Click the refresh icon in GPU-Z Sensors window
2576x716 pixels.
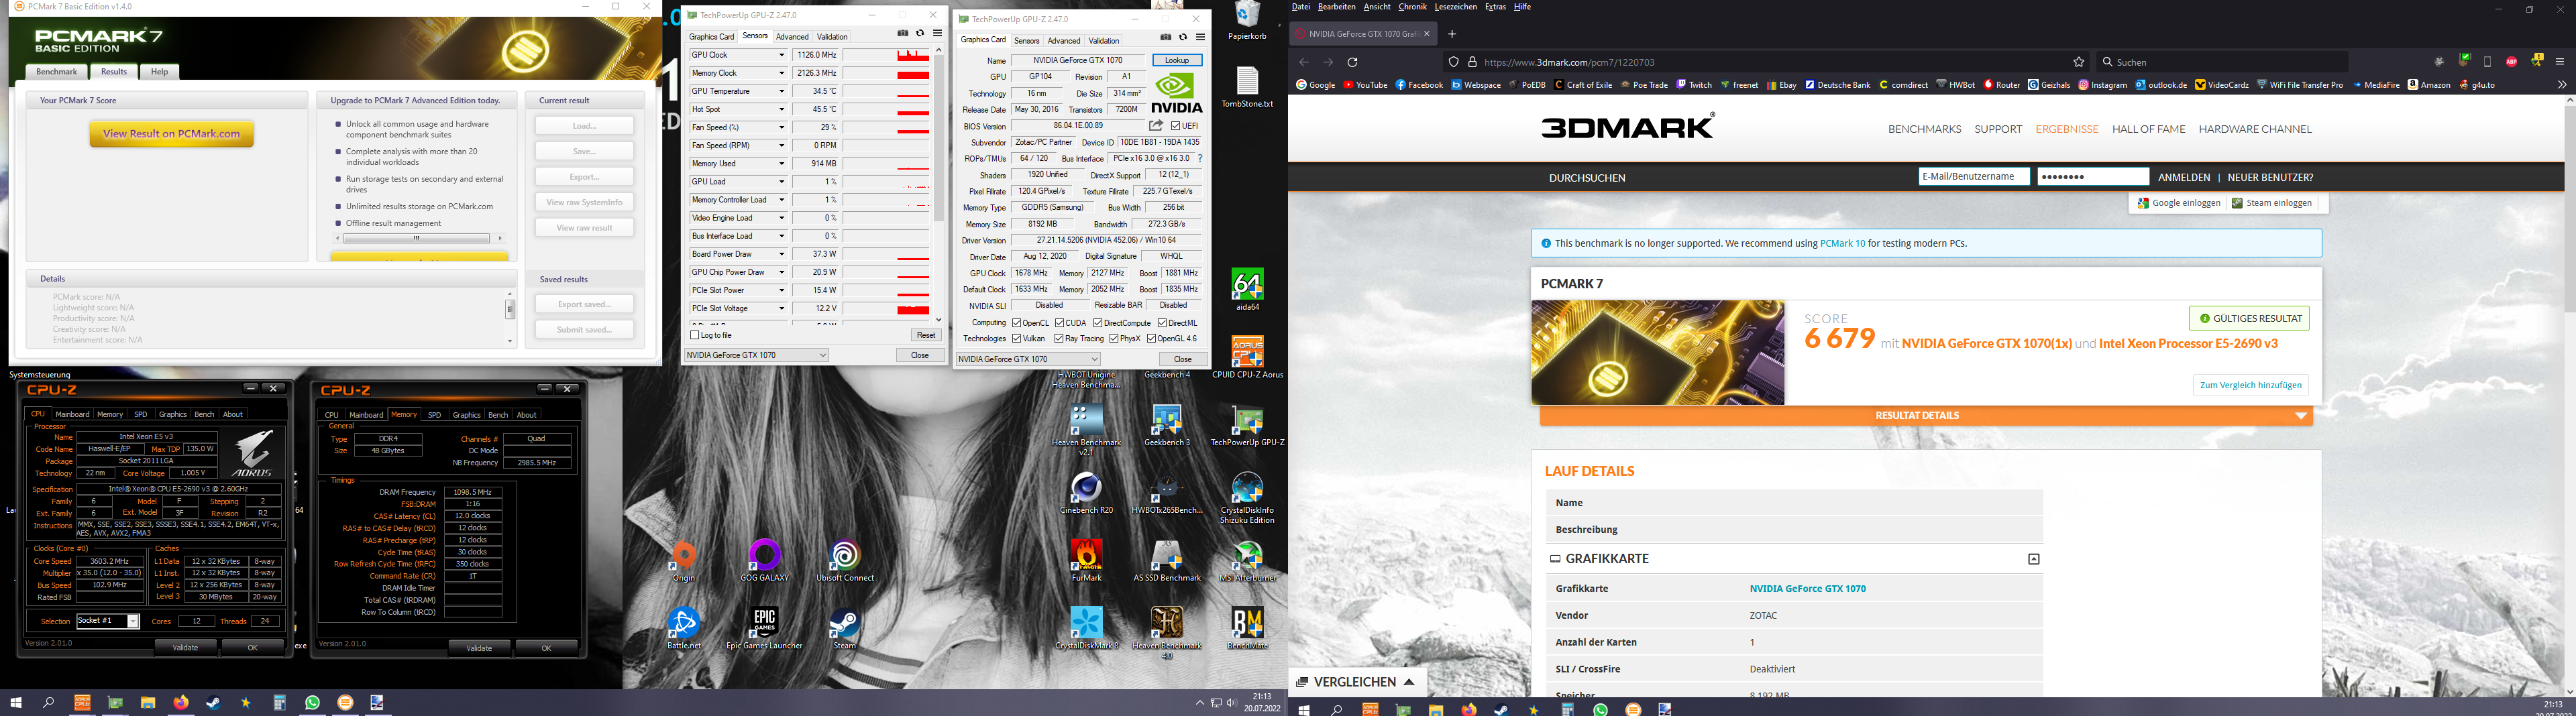(x=920, y=34)
